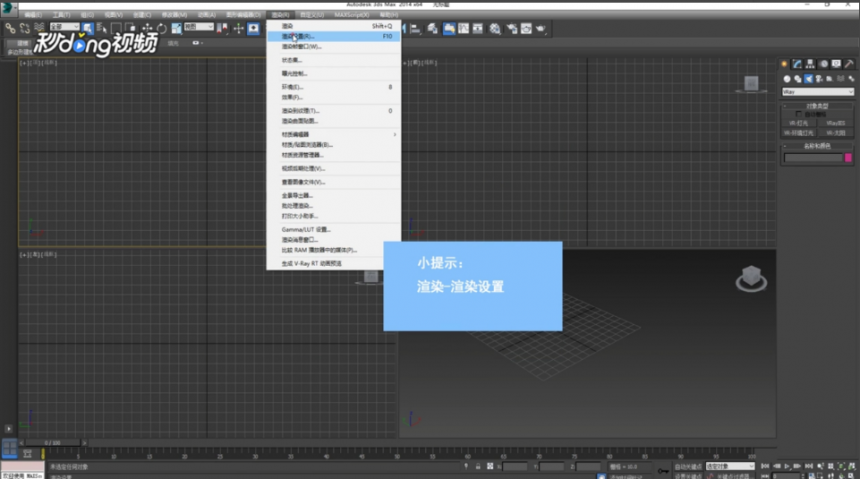Click the VR-太阳 button
The width and height of the screenshot is (860, 479).
coord(836,133)
